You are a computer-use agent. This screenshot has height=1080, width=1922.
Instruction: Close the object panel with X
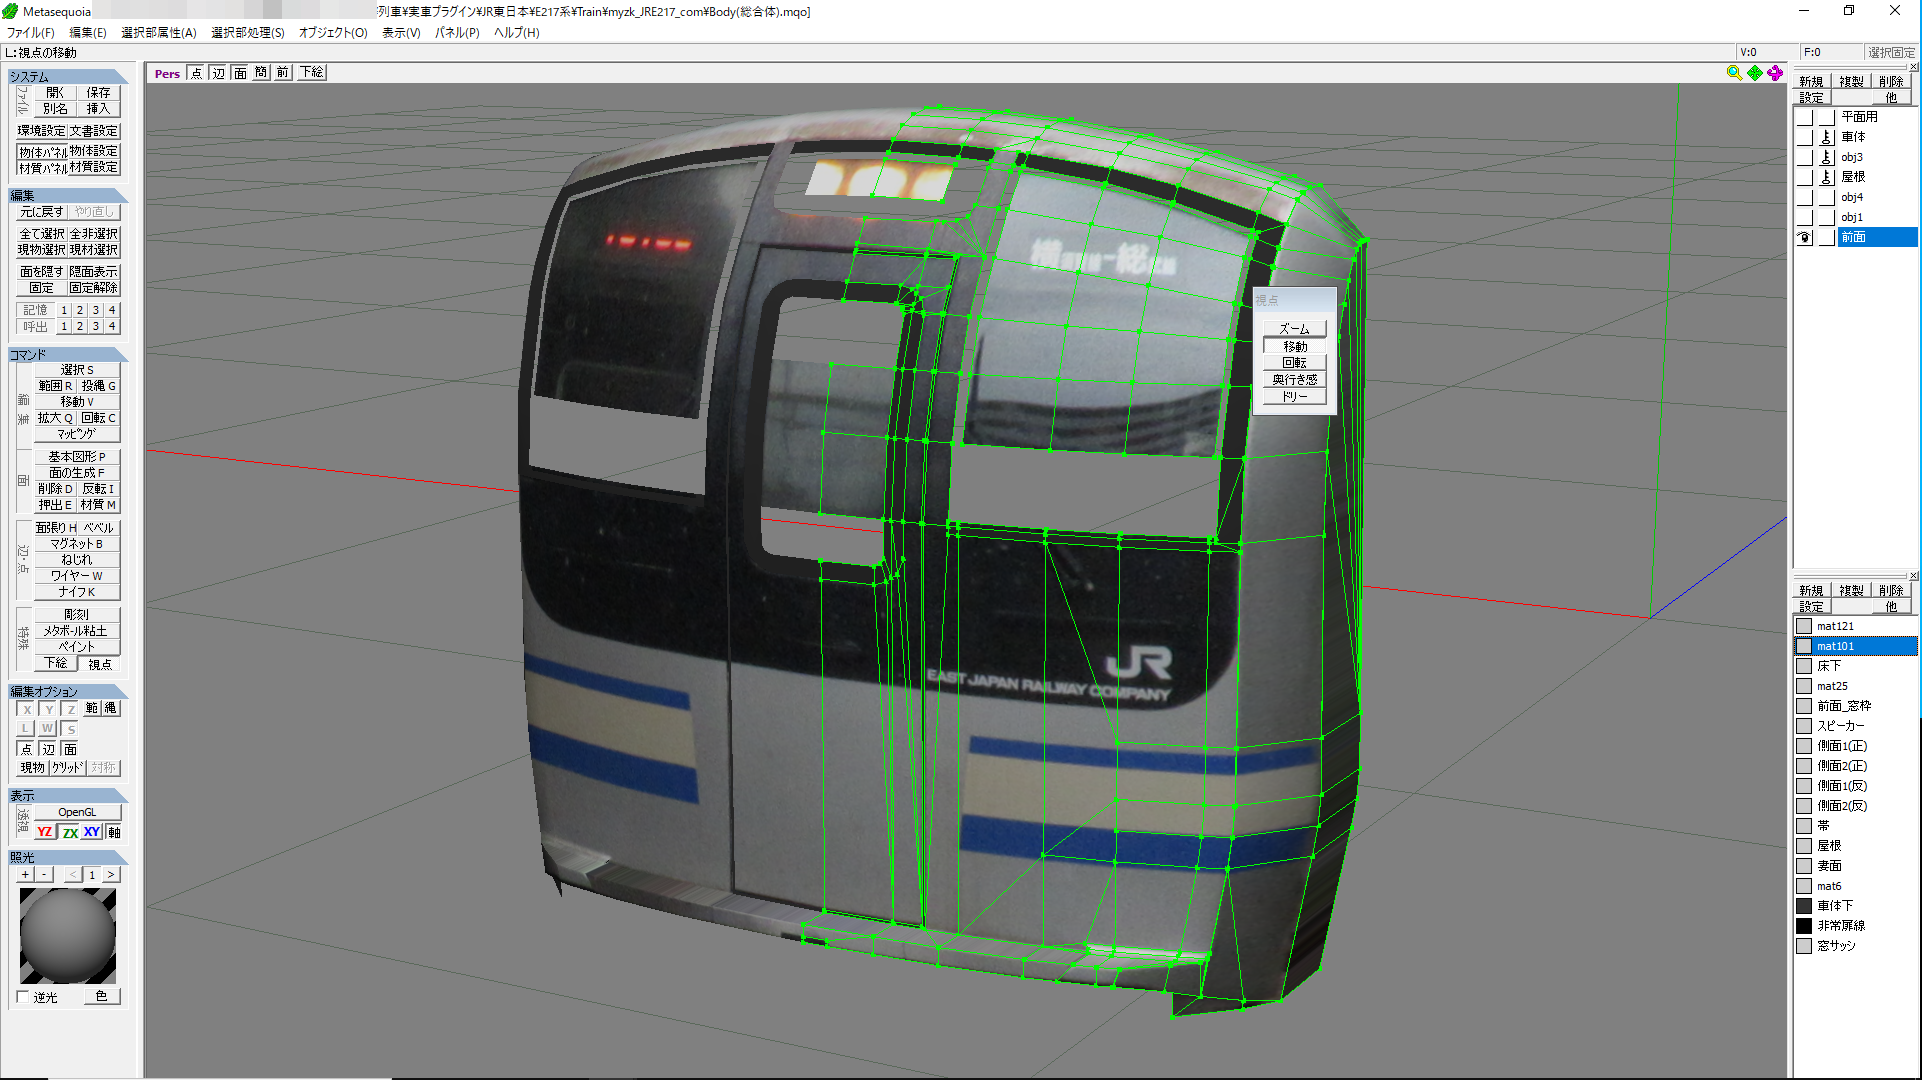(1914, 67)
